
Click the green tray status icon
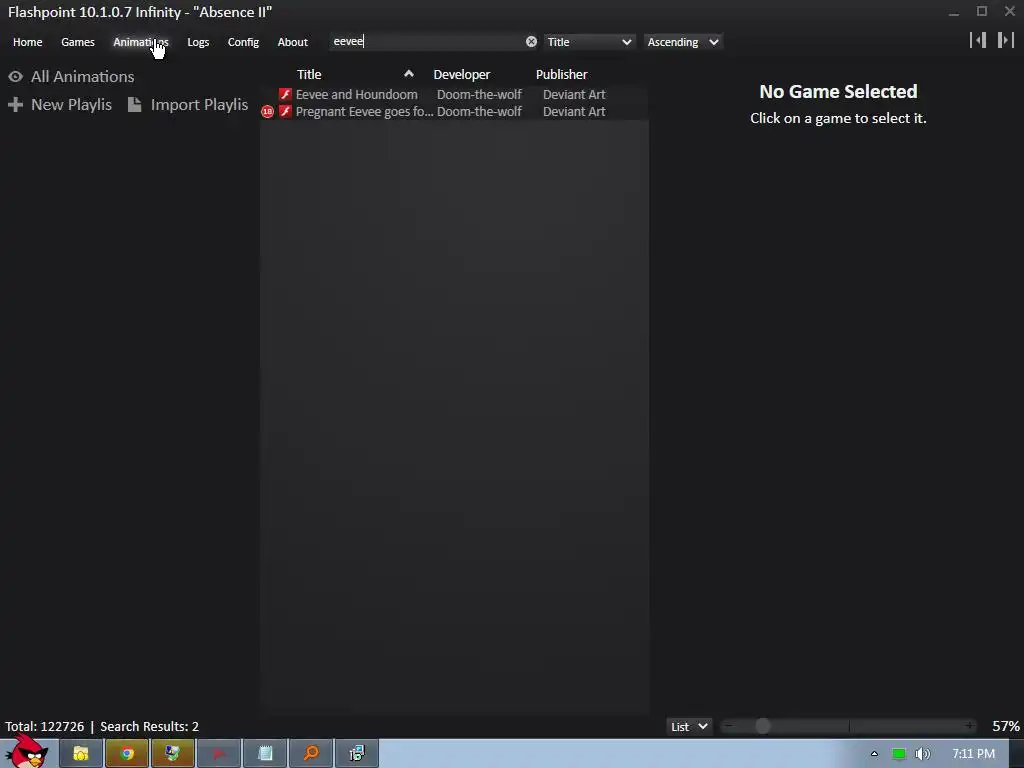tap(899, 754)
